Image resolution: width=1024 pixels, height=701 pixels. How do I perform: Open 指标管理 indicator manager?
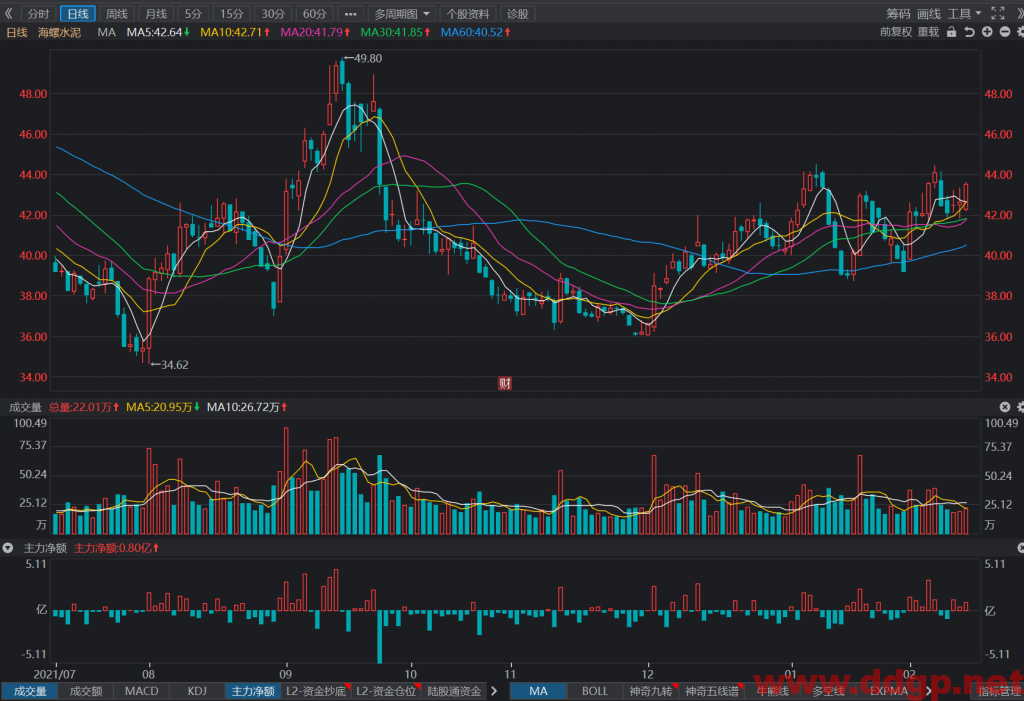coord(999,691)
